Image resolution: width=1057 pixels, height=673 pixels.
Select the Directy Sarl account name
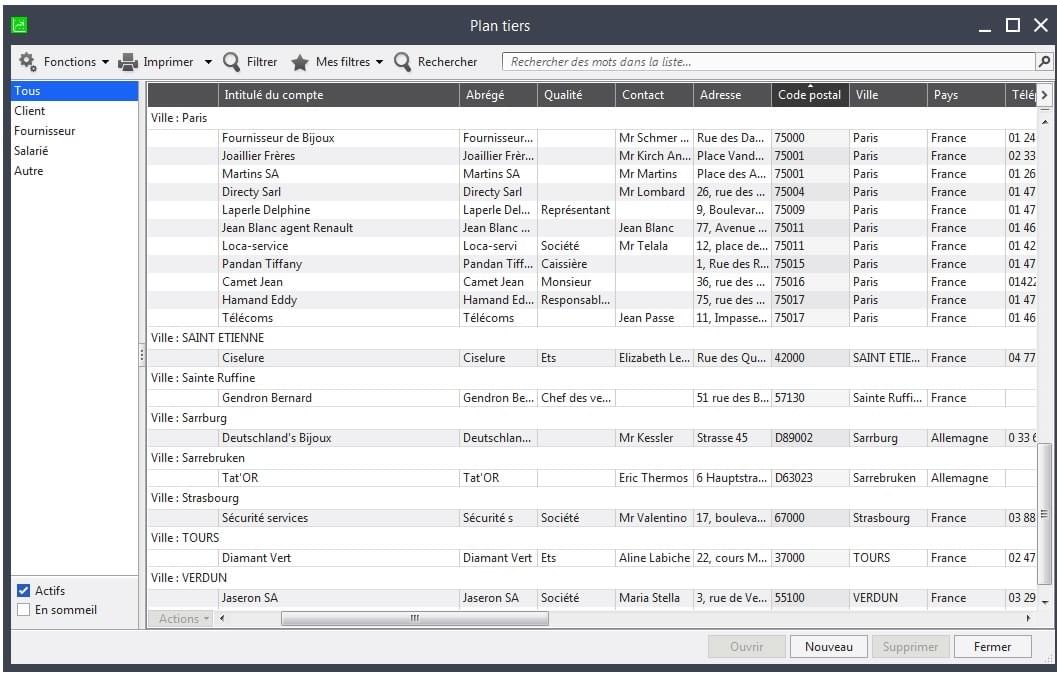click(251, 192)
